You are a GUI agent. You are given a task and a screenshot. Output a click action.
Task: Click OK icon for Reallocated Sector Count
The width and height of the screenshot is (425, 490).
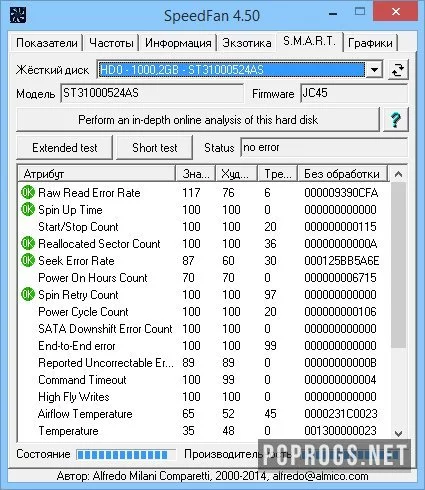(x=28, y=243)
